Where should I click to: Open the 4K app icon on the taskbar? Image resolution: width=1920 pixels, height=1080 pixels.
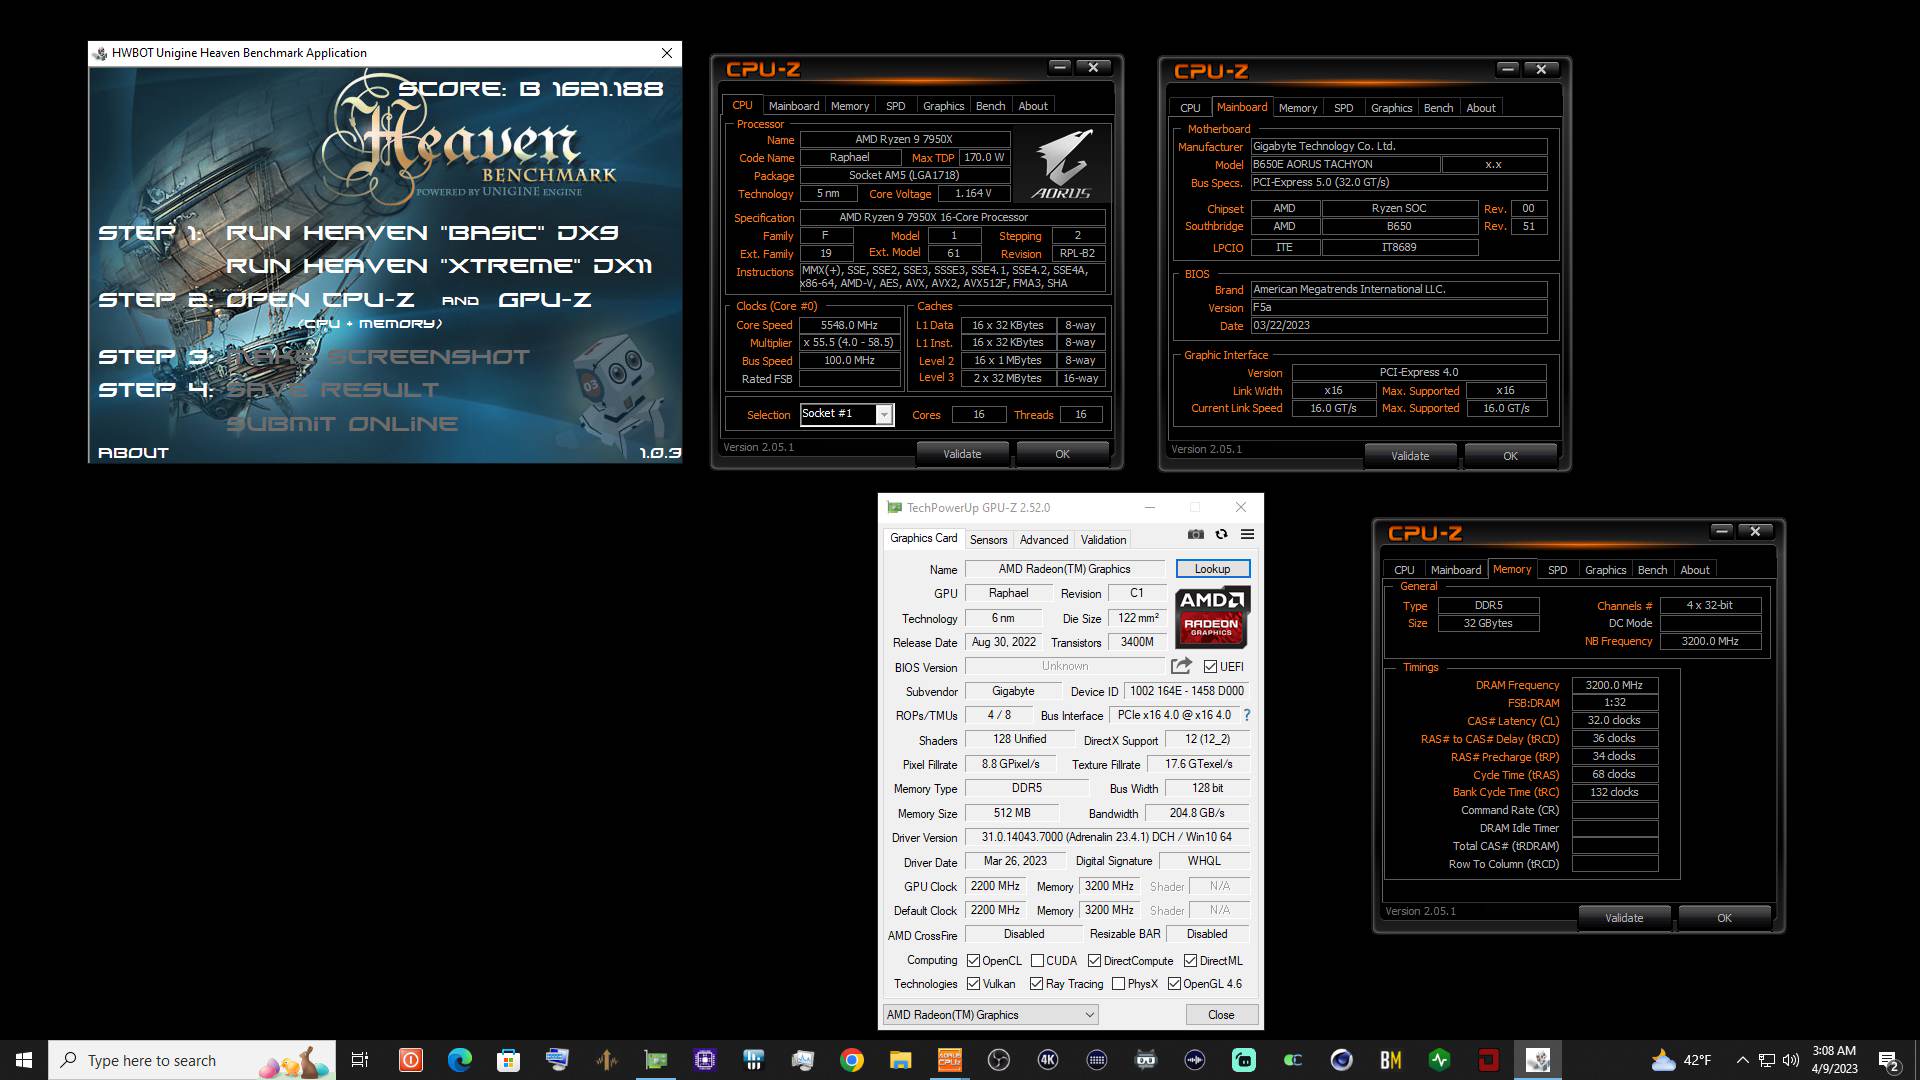1048,1060
